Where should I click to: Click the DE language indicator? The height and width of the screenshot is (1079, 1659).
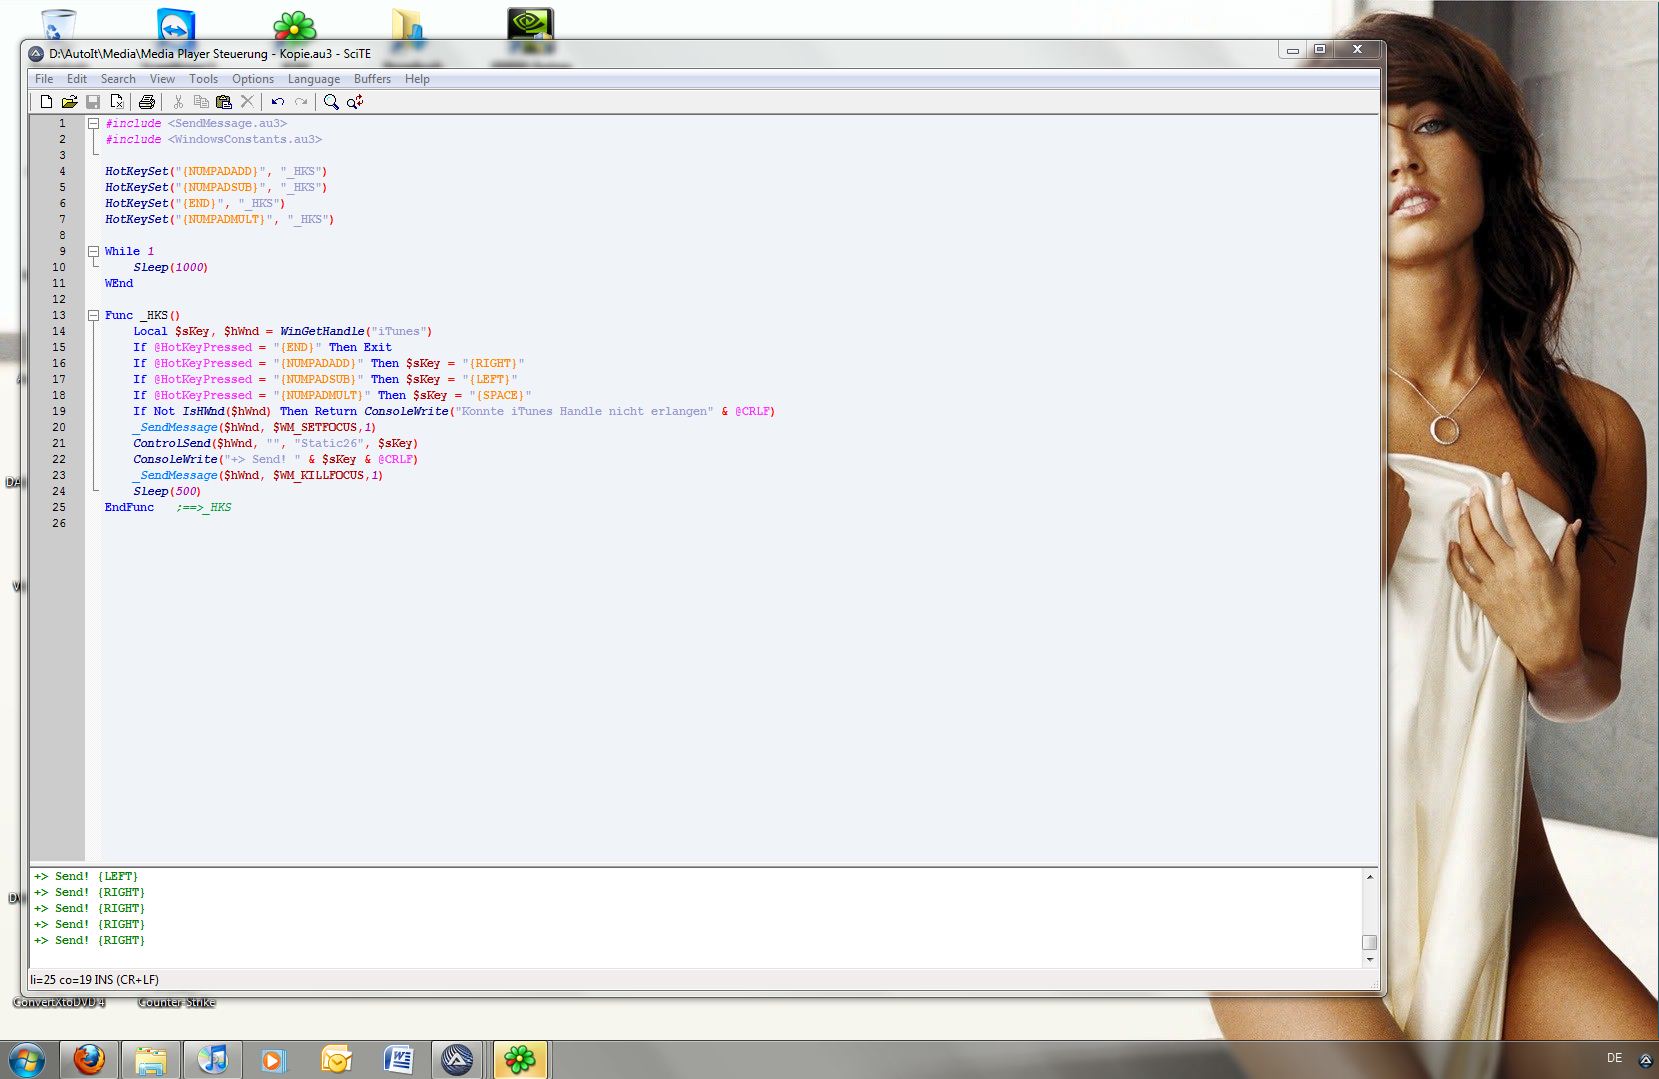(1614, 1058)
